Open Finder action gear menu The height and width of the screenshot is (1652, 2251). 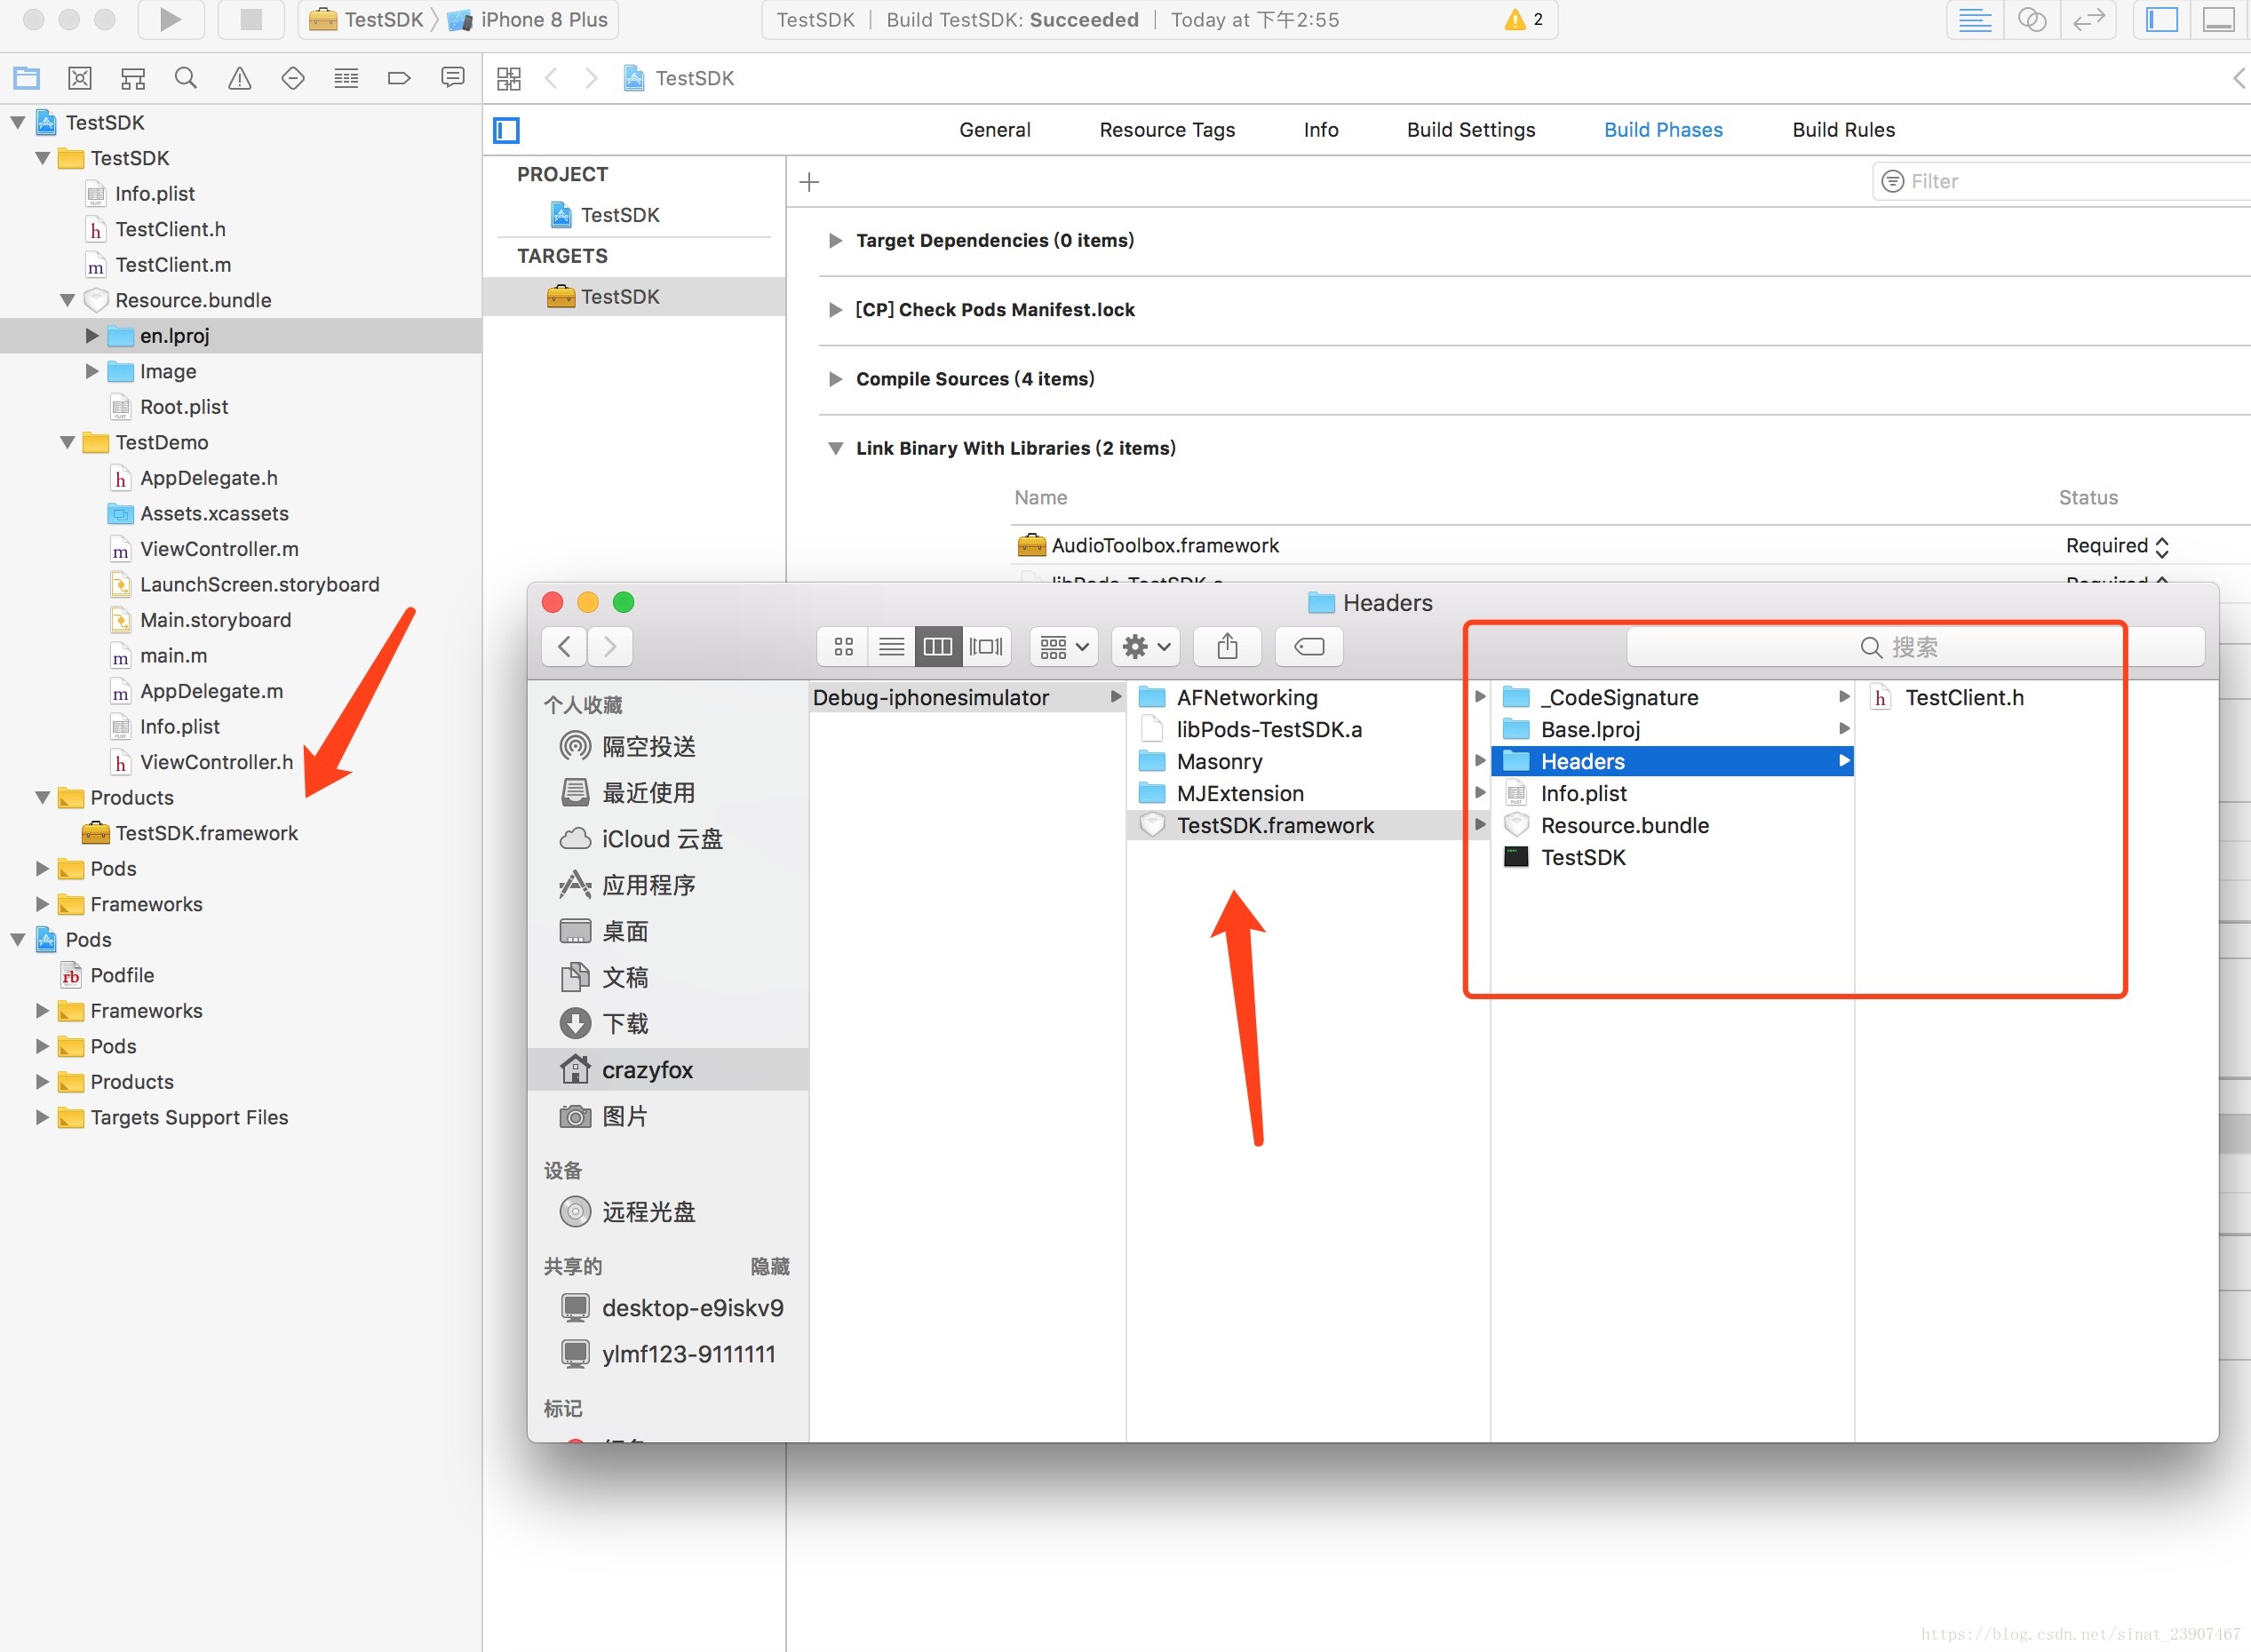click(1145, 647)
